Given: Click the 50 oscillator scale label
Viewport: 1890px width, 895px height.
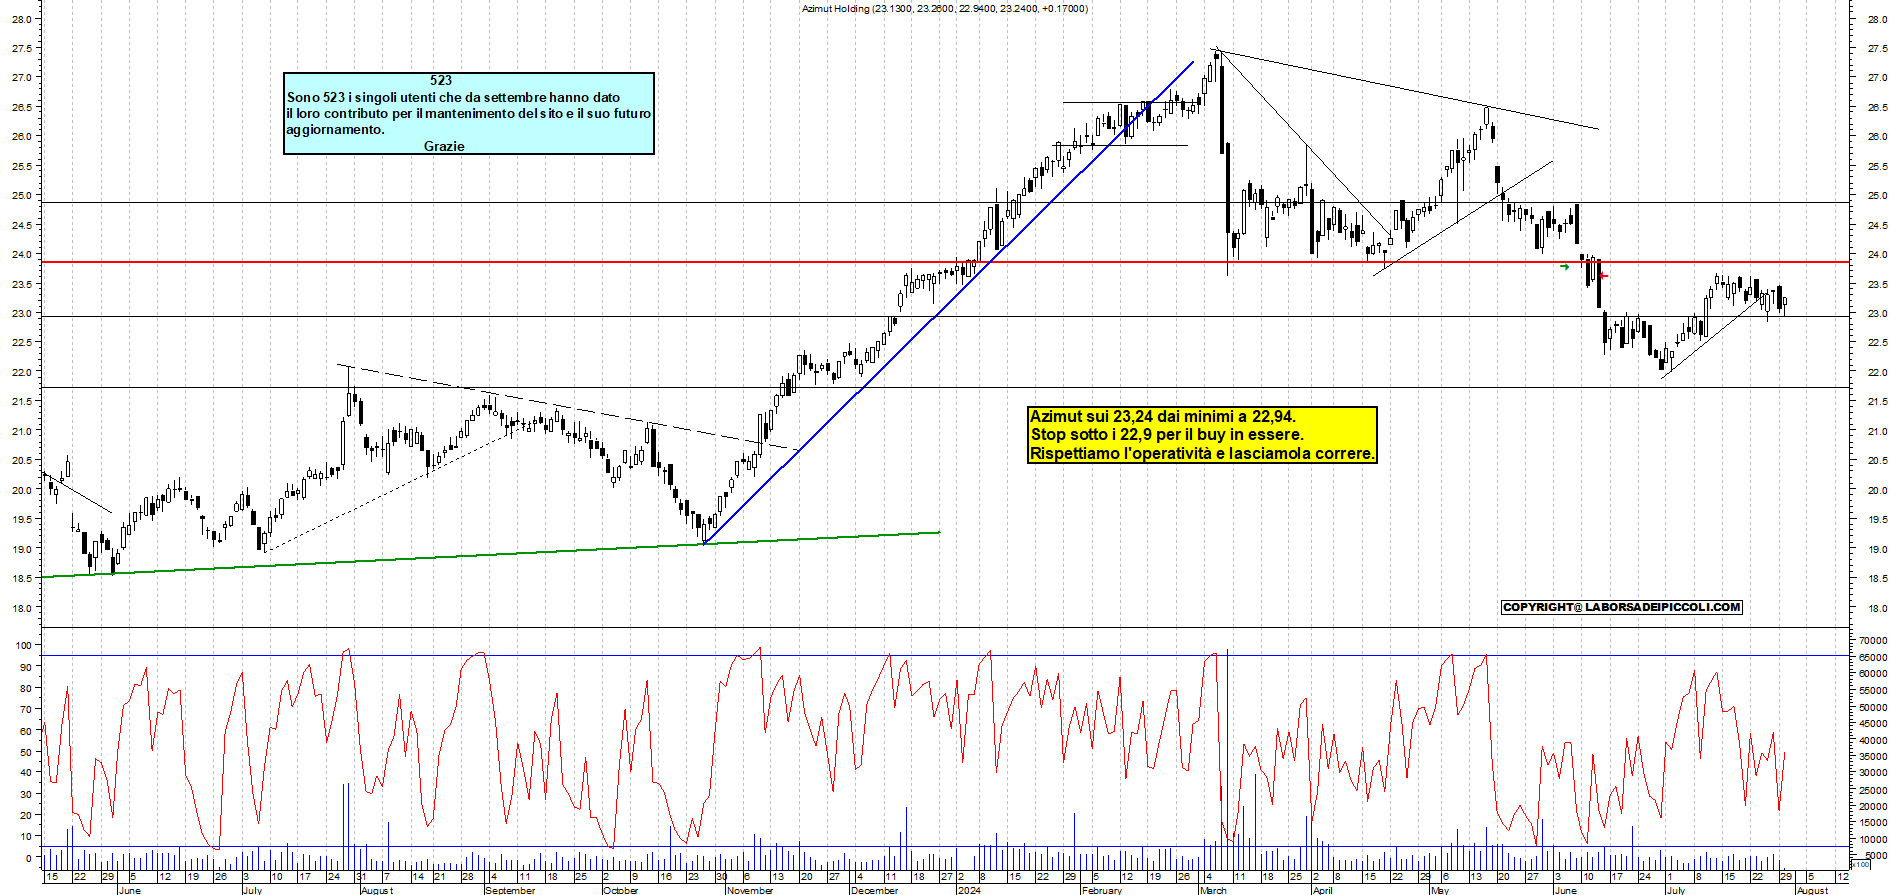Looking at the screenshot, I should pos(27,752).
